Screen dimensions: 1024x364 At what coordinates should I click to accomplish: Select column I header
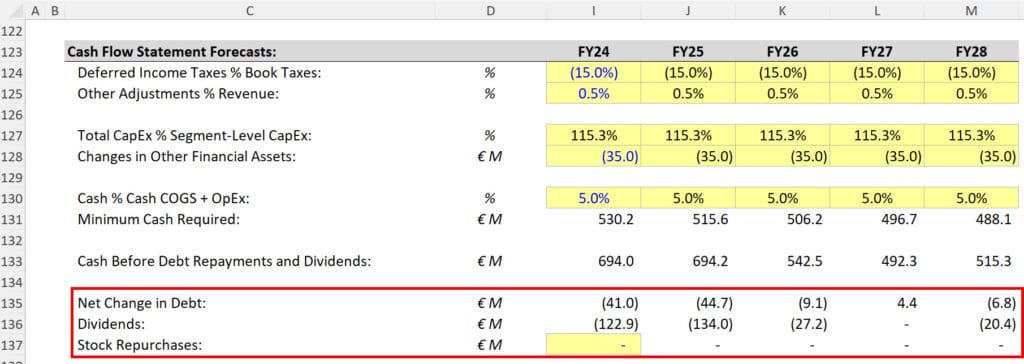click(x=594, y=10)
